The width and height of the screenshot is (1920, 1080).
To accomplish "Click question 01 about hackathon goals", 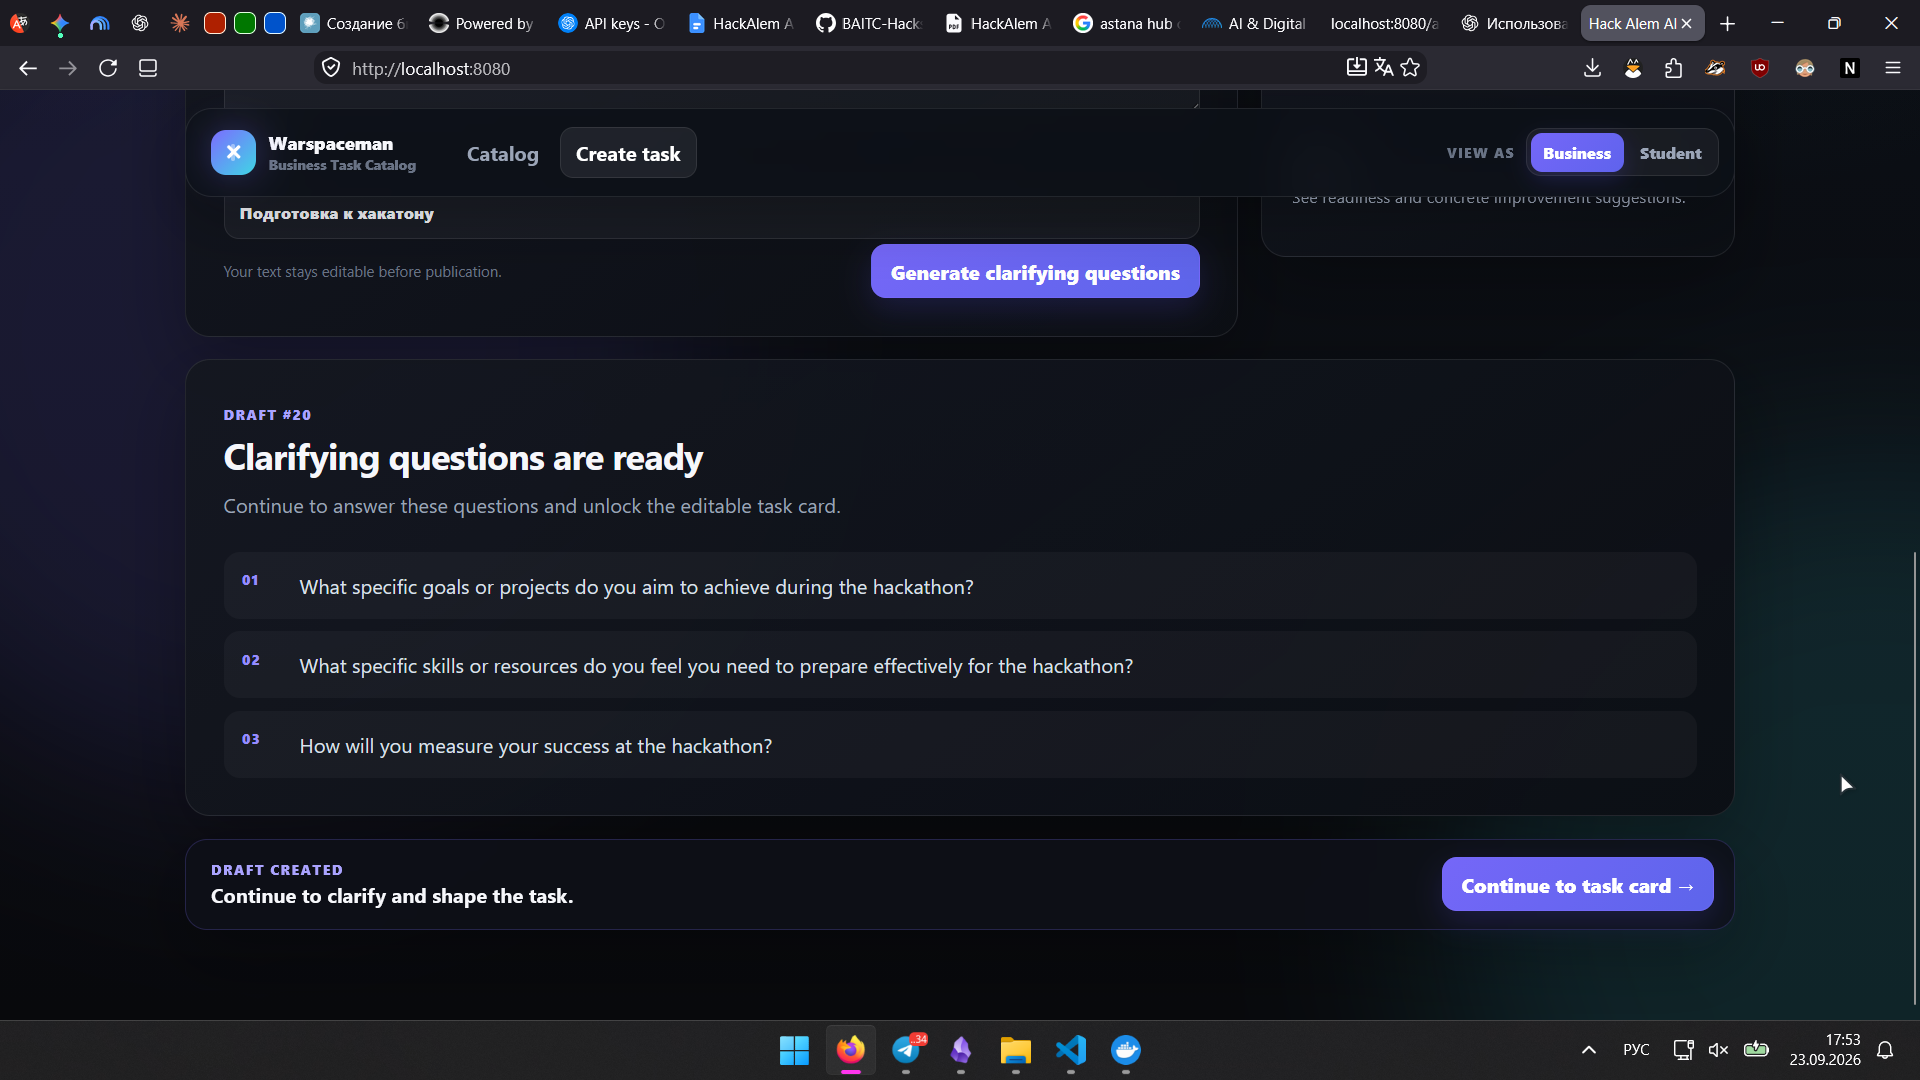I will click(960, 586).
